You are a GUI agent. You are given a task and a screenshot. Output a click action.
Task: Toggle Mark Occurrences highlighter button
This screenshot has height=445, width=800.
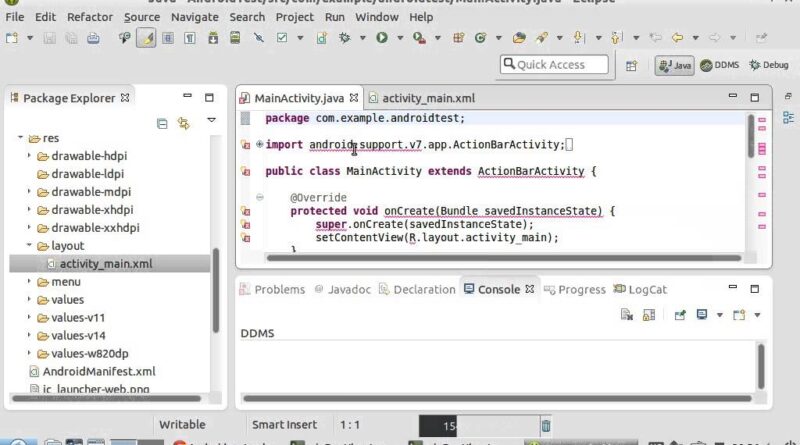coord(146,38)
